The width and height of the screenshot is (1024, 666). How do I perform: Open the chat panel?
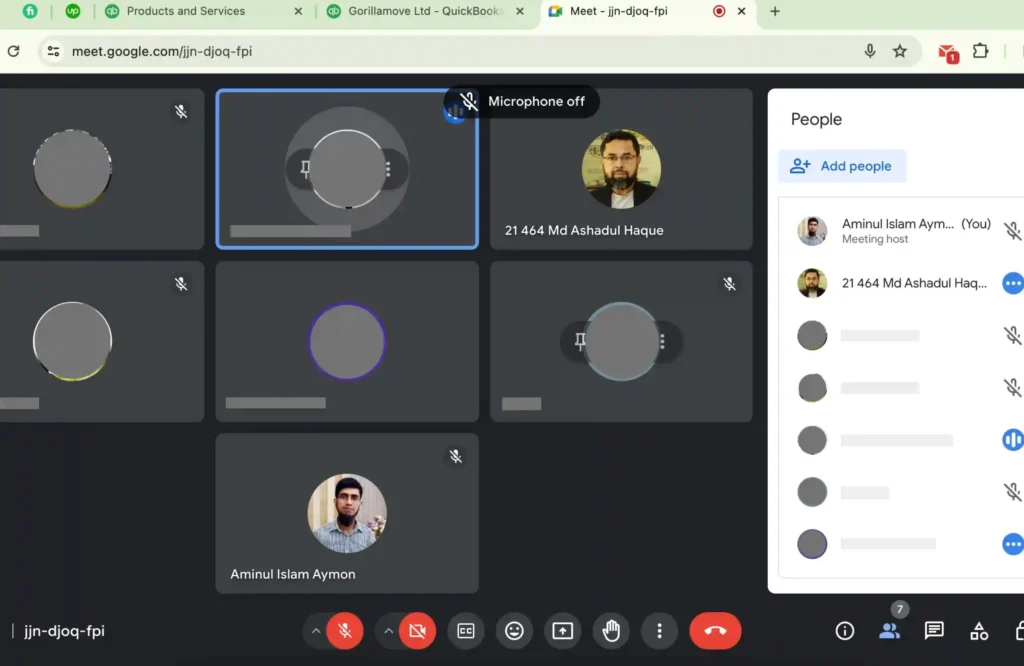(934, 631)
